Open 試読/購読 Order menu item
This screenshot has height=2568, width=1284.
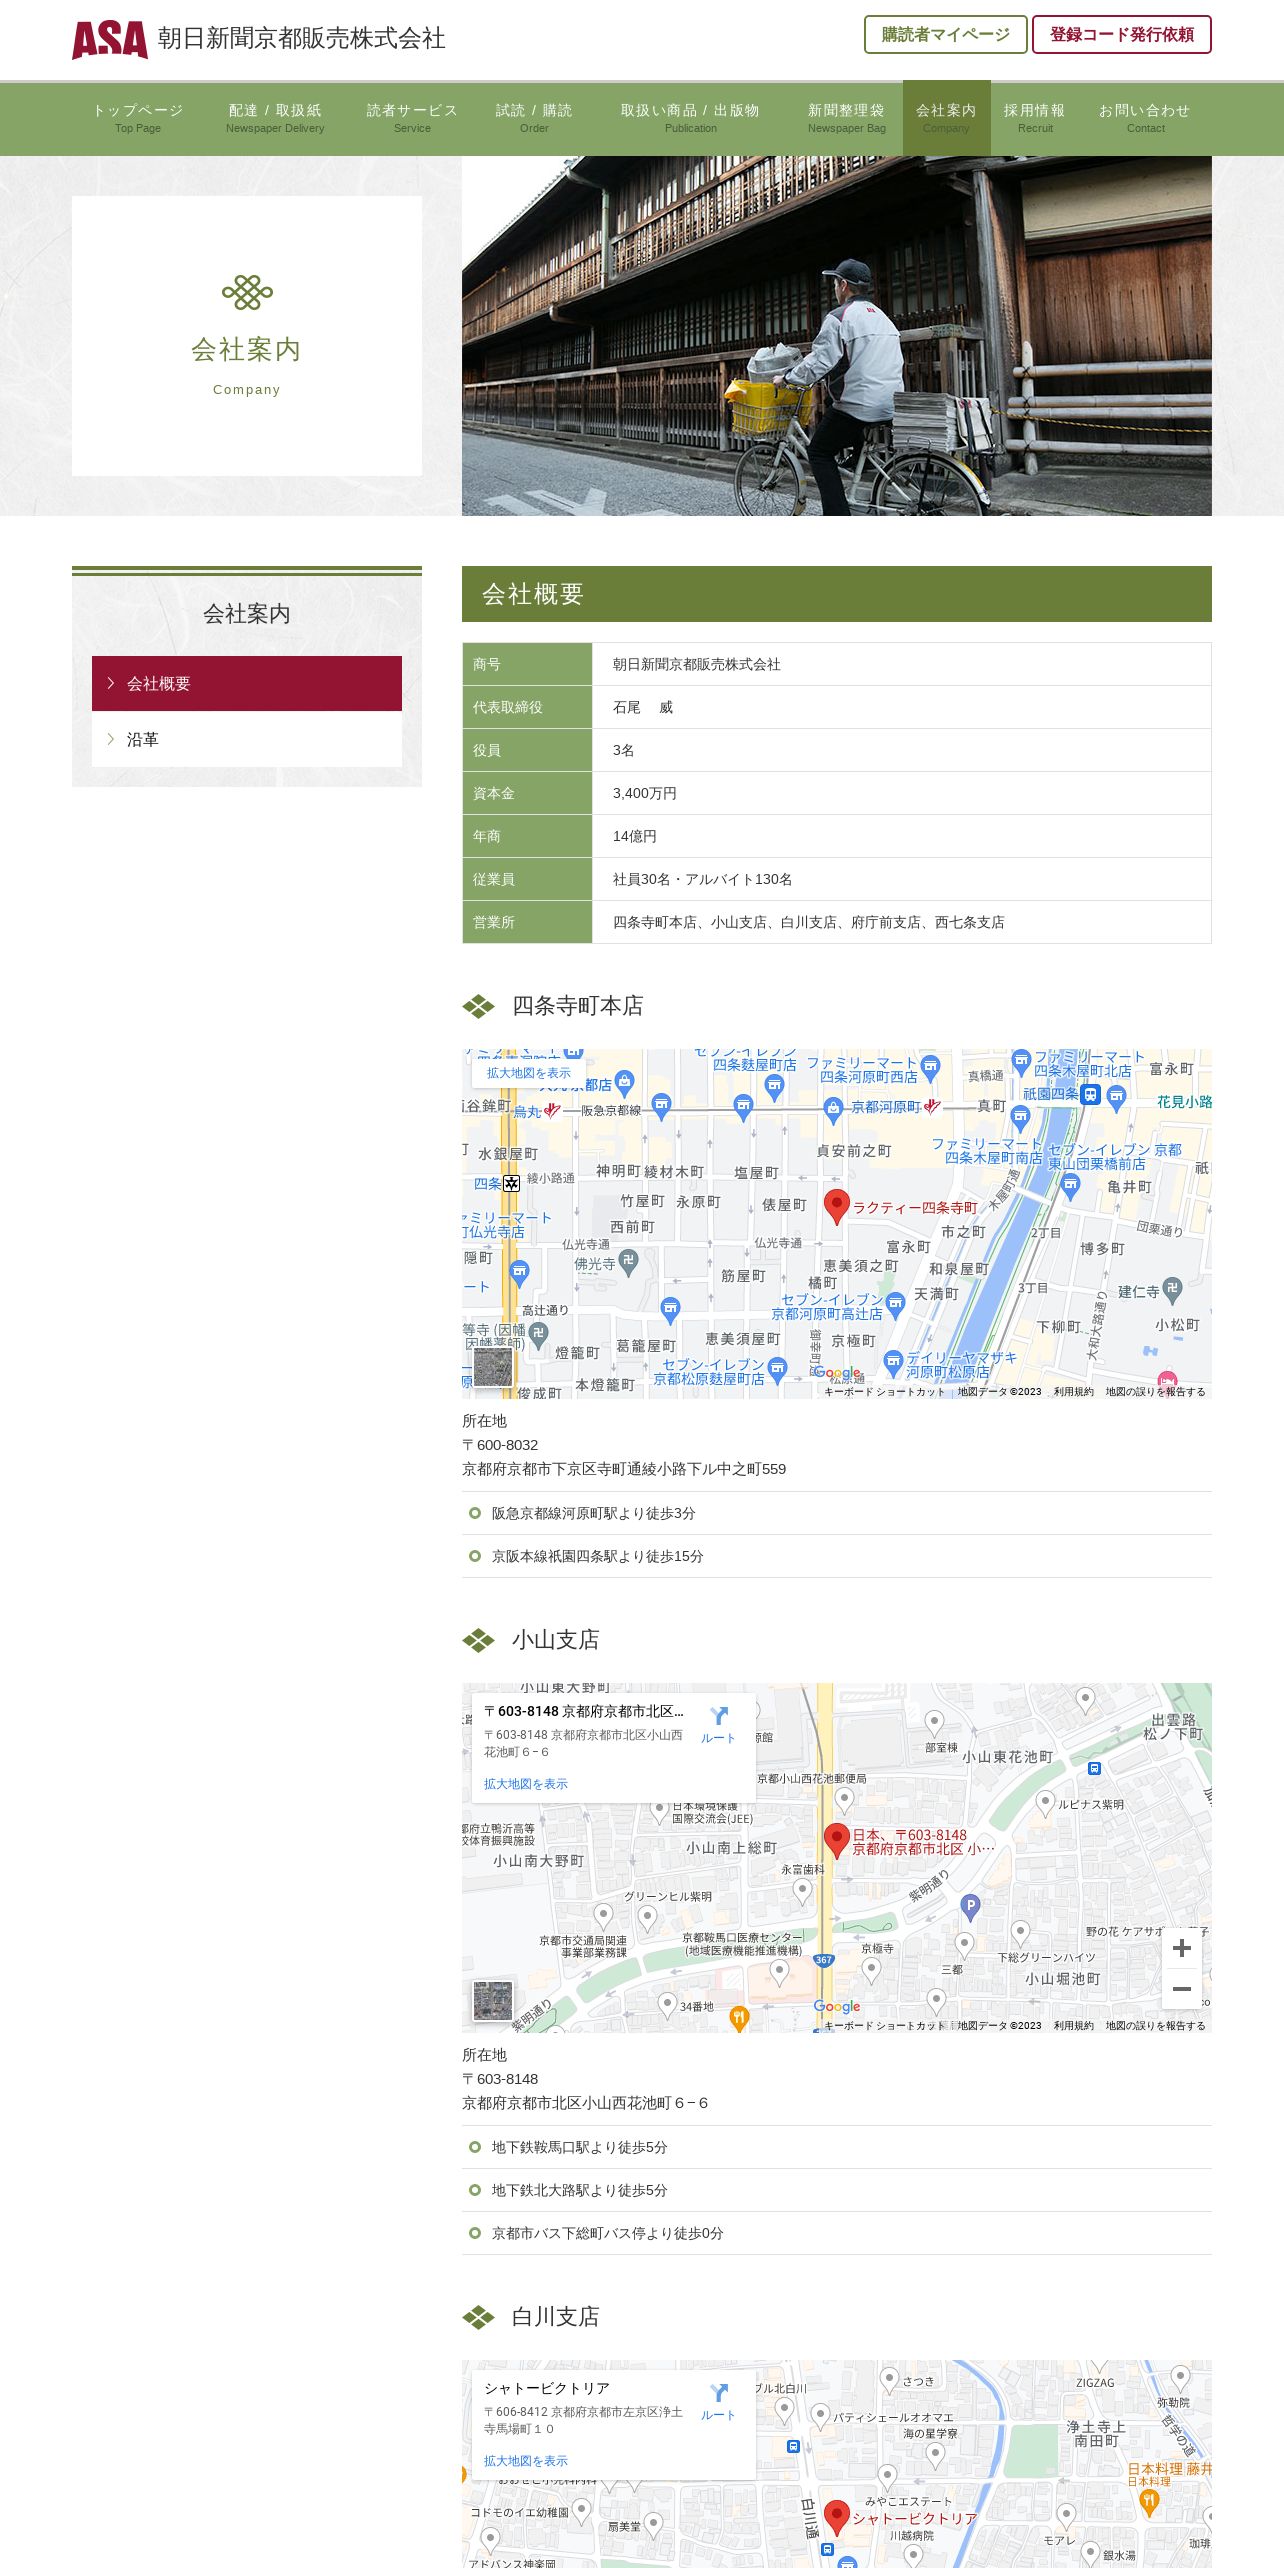click(x=534, y=118)
